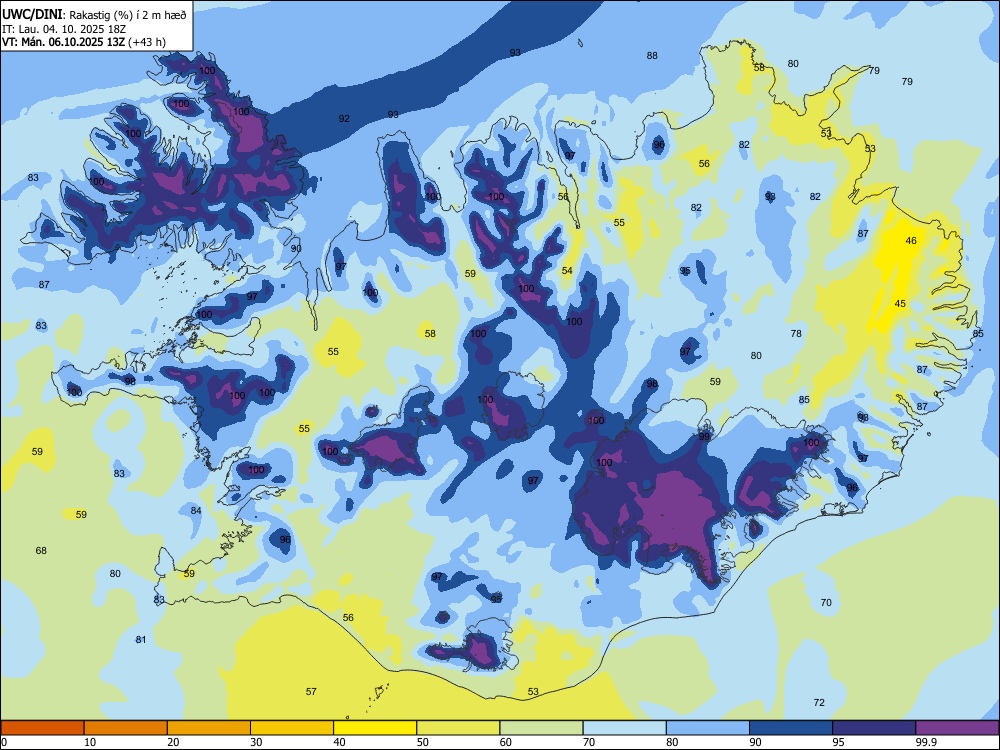Select the 'VT: Mán. 06.10.2025 13Z' text
Image resolution: width=1000 pixels, height=750 pixels.
[64, 42]
